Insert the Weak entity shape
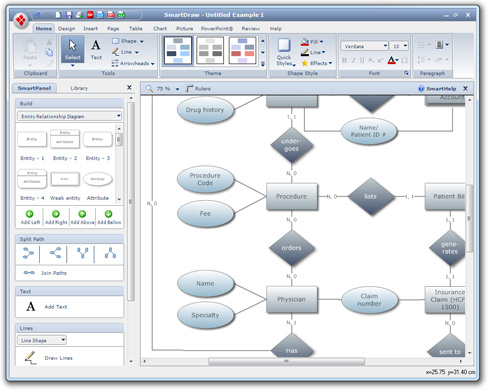Screen dimensions: 490x391 pos(65,179)
